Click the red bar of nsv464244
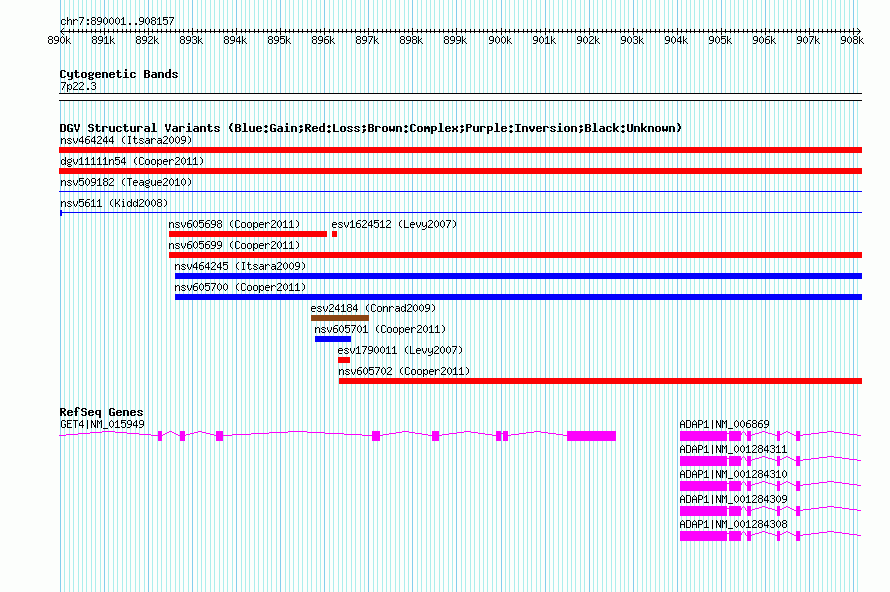The height and width of the screenshot is (592, 890). point(460,150)
